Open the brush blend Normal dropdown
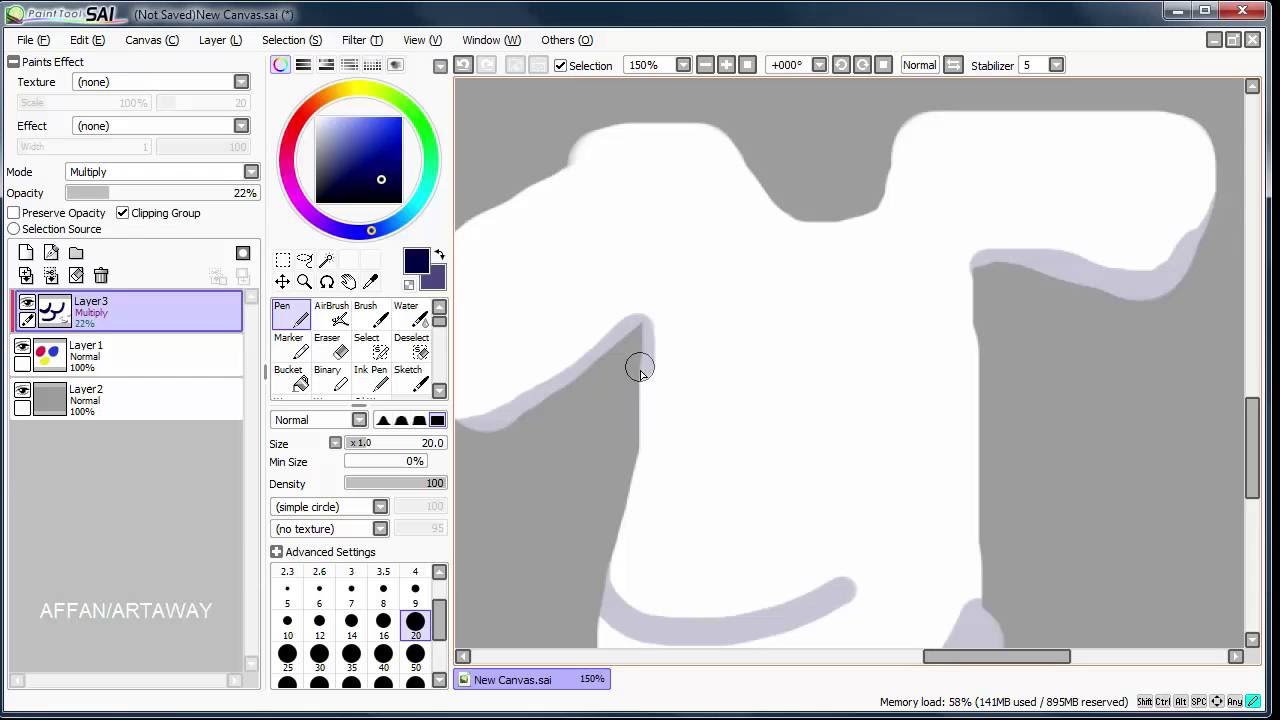The image size is (1280, 720). 359,420
